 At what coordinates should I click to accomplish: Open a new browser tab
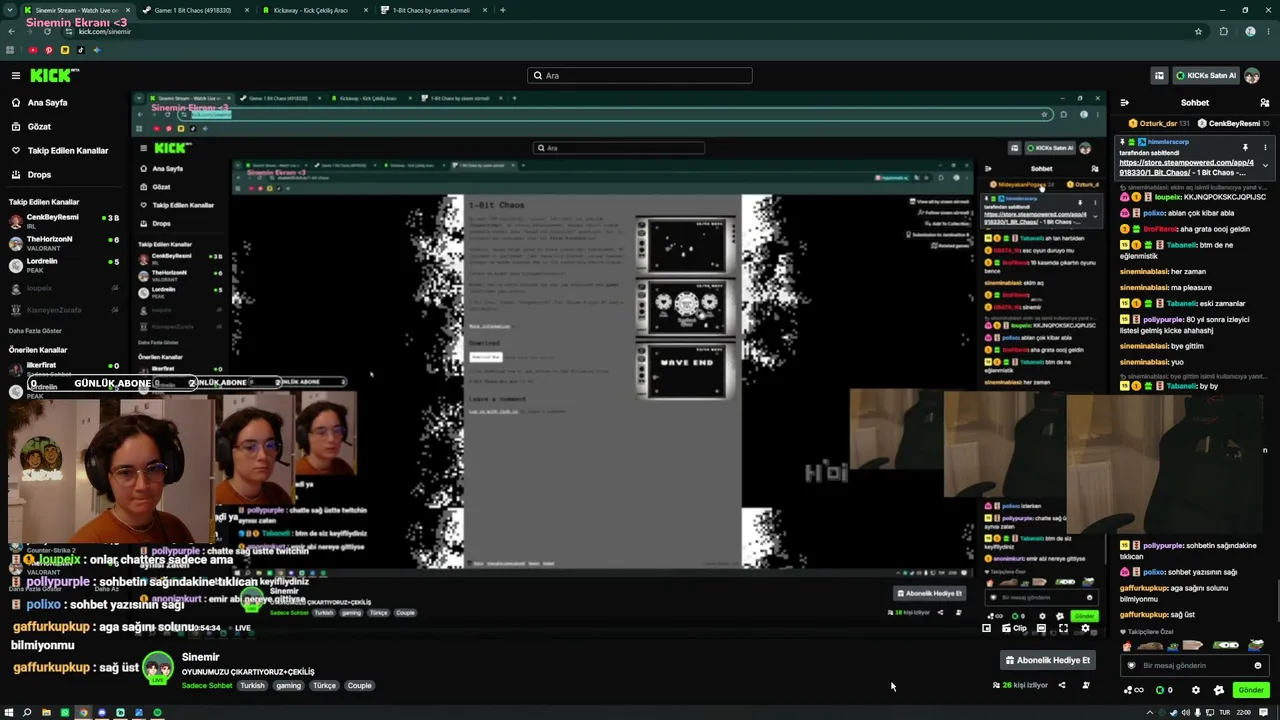coord(503,10)
